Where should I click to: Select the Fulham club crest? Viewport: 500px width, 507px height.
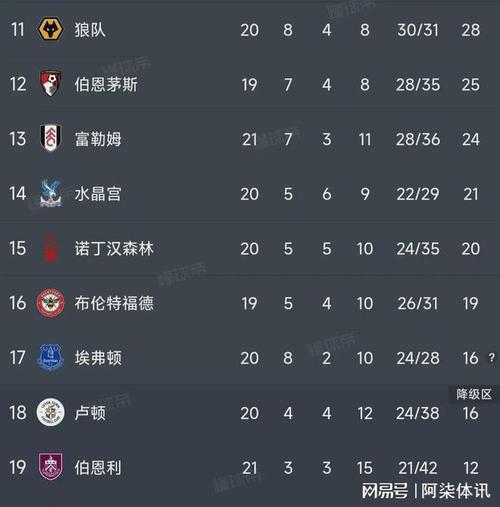point(51,138)
